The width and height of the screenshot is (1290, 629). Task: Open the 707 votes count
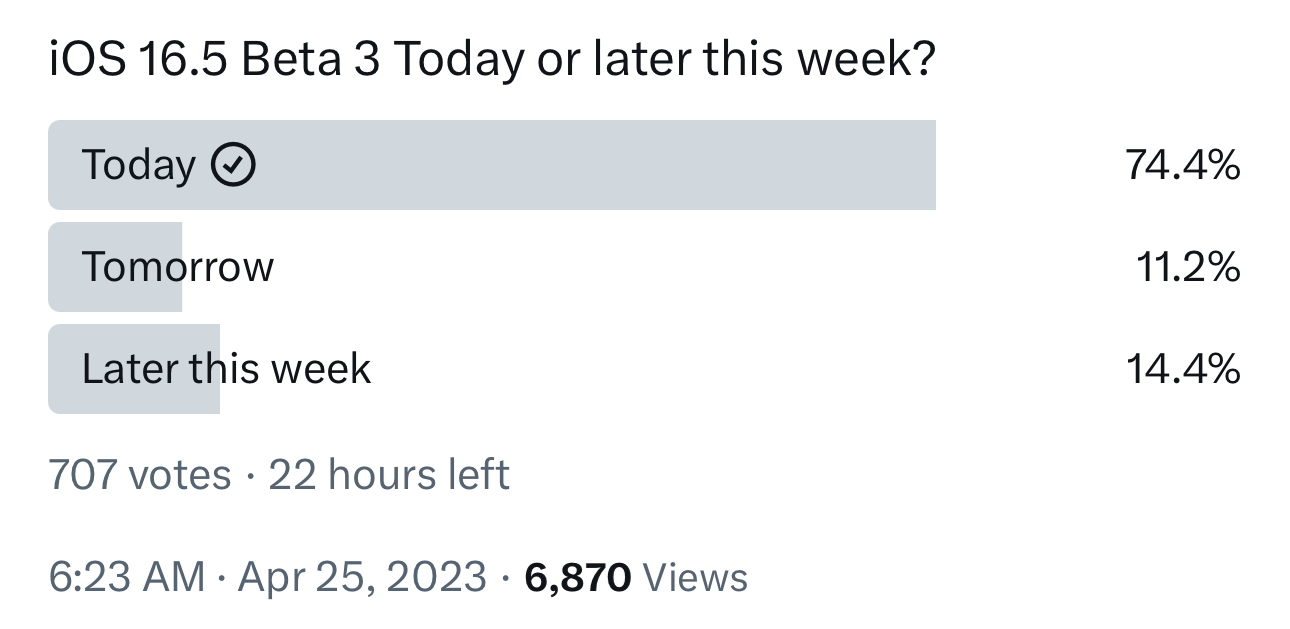(139, 474)
